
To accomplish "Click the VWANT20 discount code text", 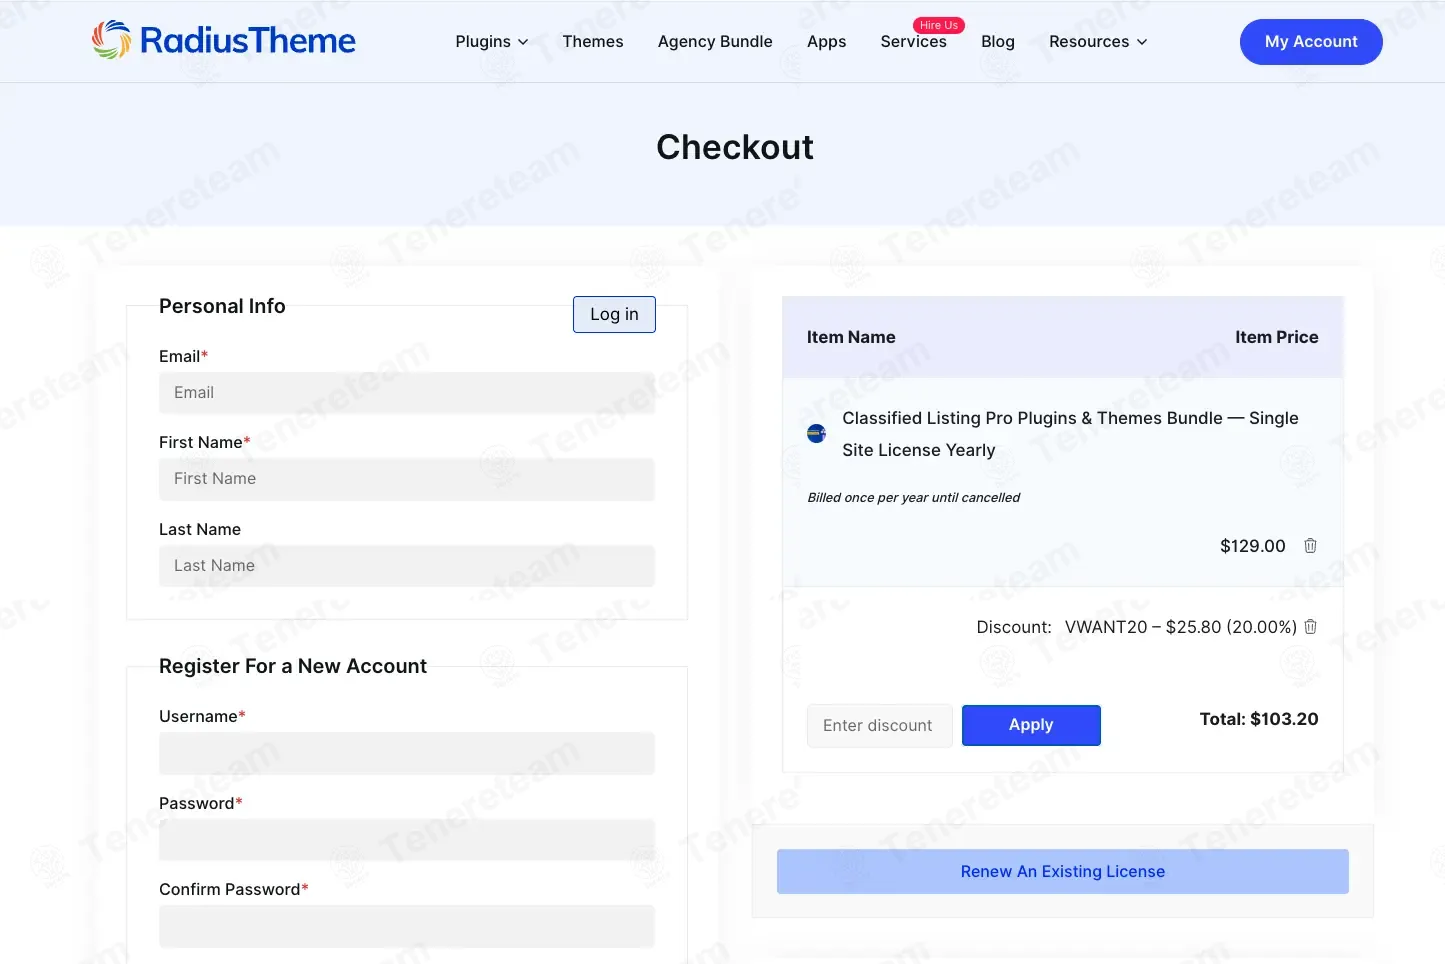I will (1106, 627).
